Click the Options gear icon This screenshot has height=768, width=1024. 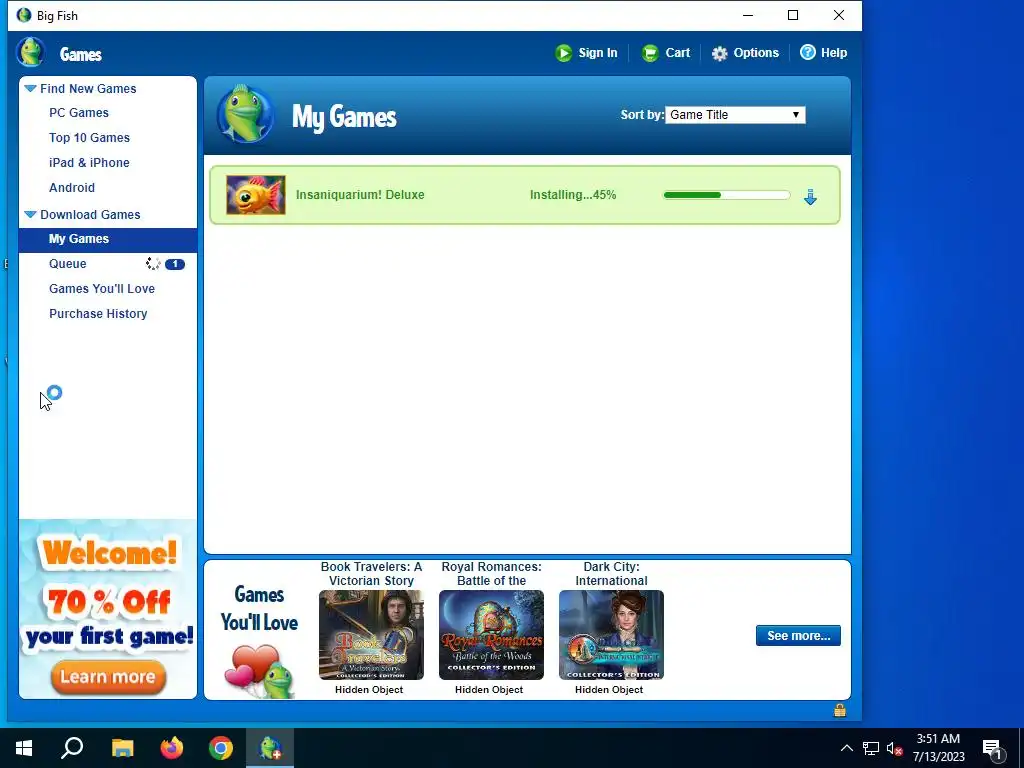point(720,54)
